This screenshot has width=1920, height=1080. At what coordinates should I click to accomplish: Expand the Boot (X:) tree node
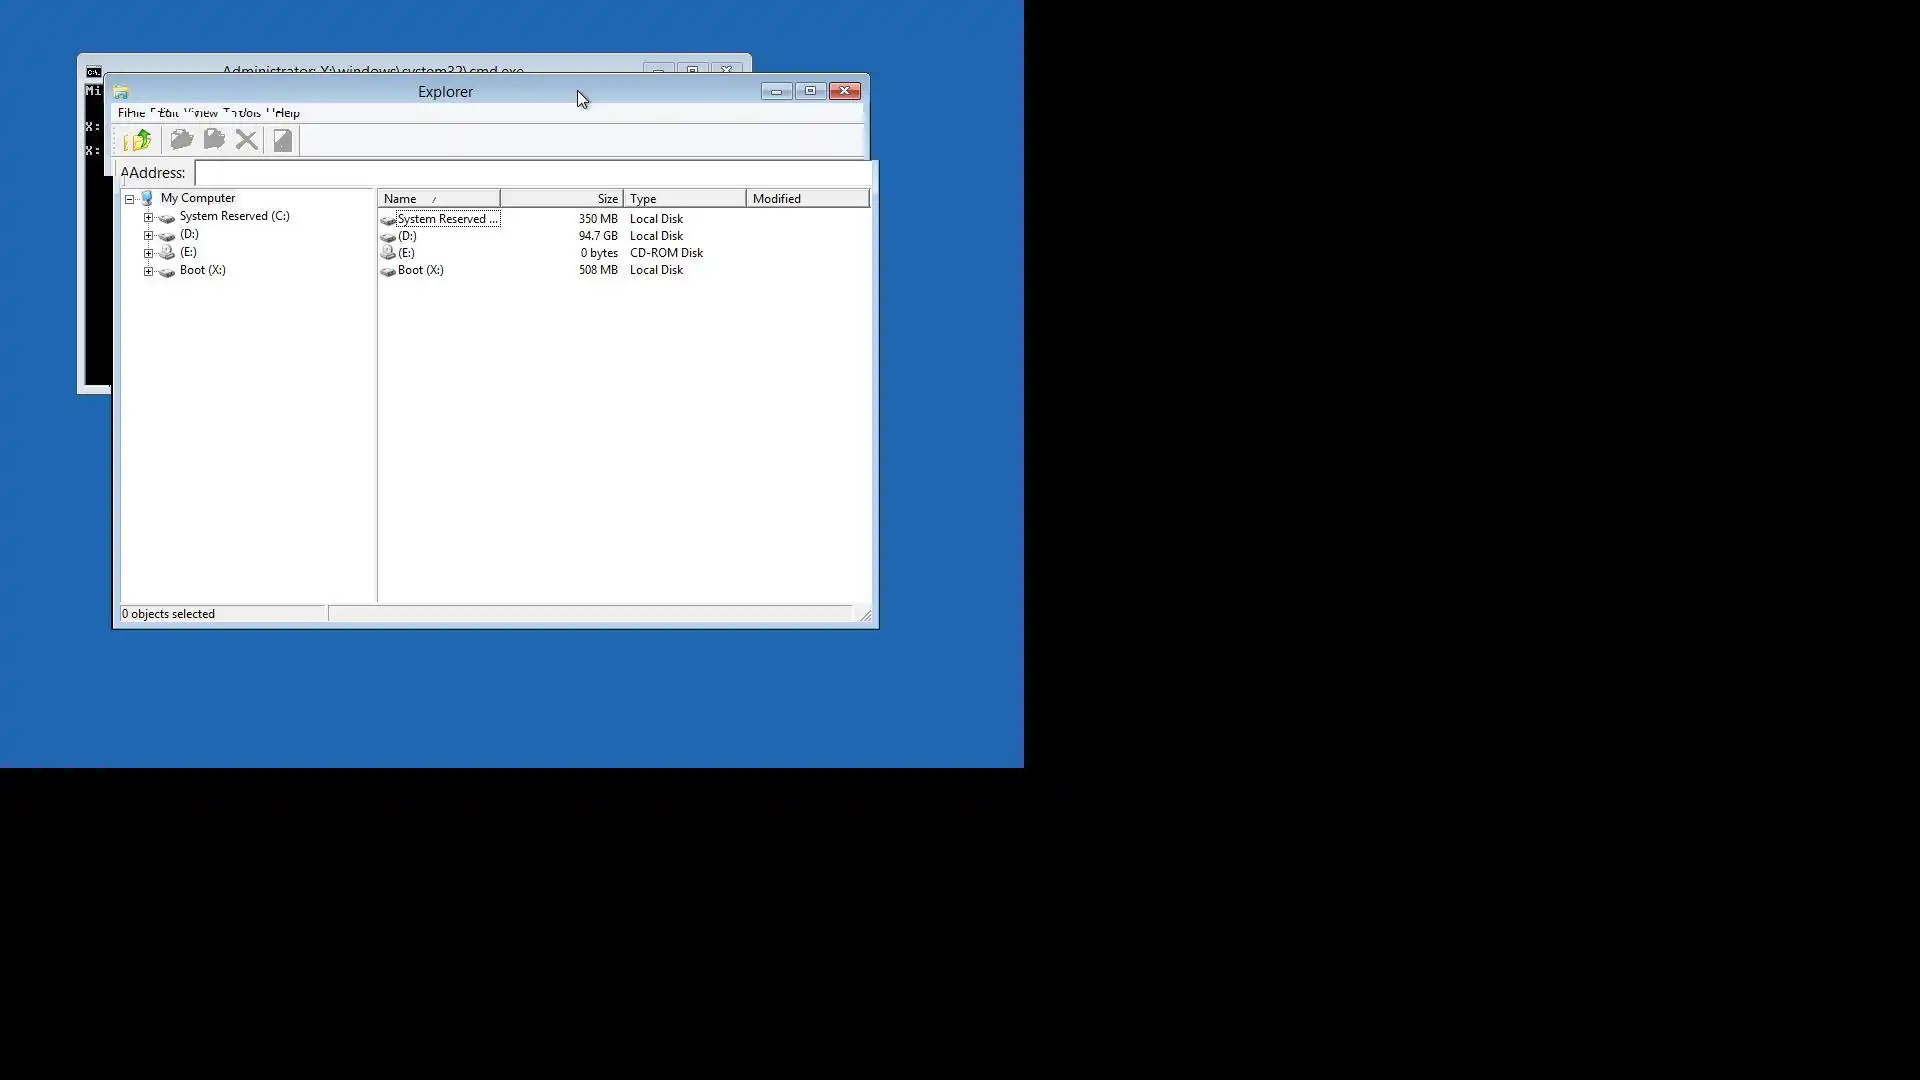pyautogui.click(x=148, y=271)
